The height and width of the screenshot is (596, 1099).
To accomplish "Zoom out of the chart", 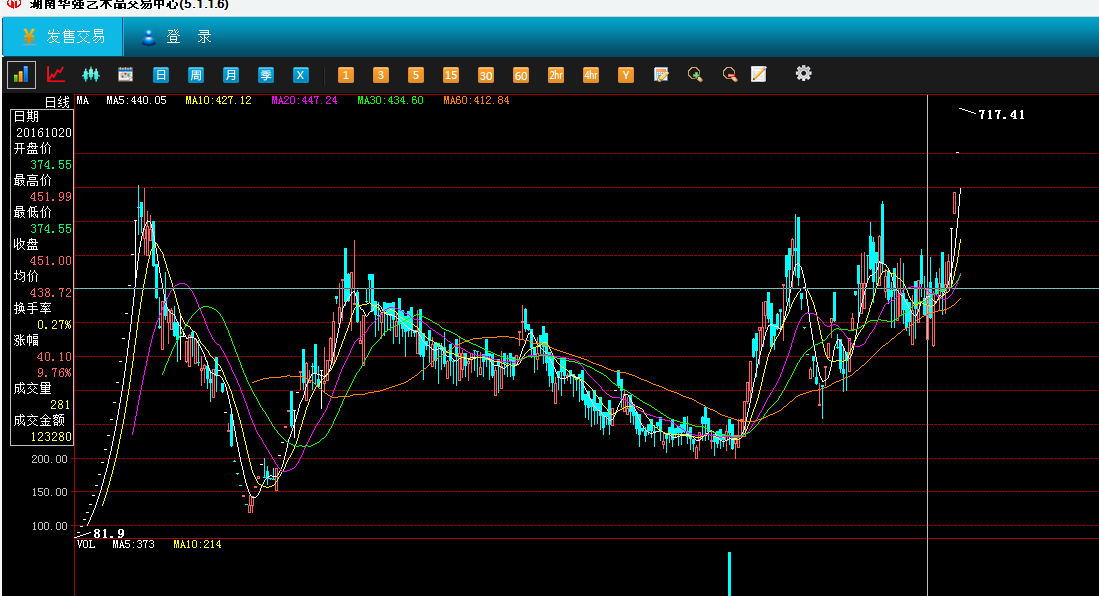I will pos(730,74).
